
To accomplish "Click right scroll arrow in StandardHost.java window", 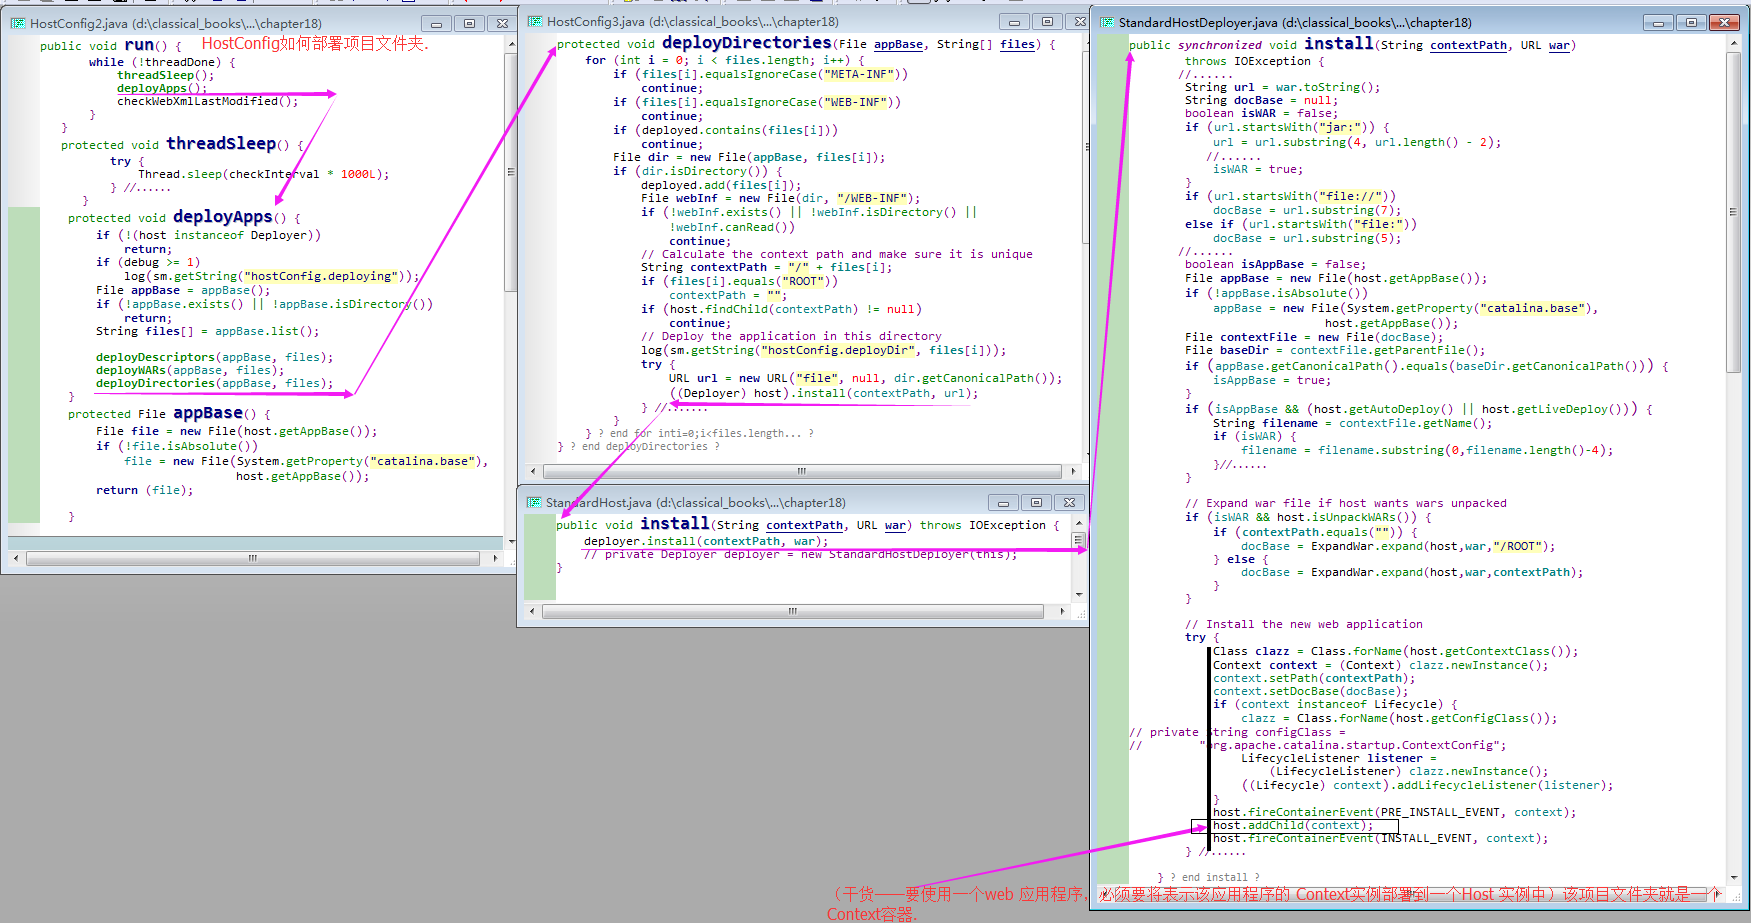I will click(1062, 611).
